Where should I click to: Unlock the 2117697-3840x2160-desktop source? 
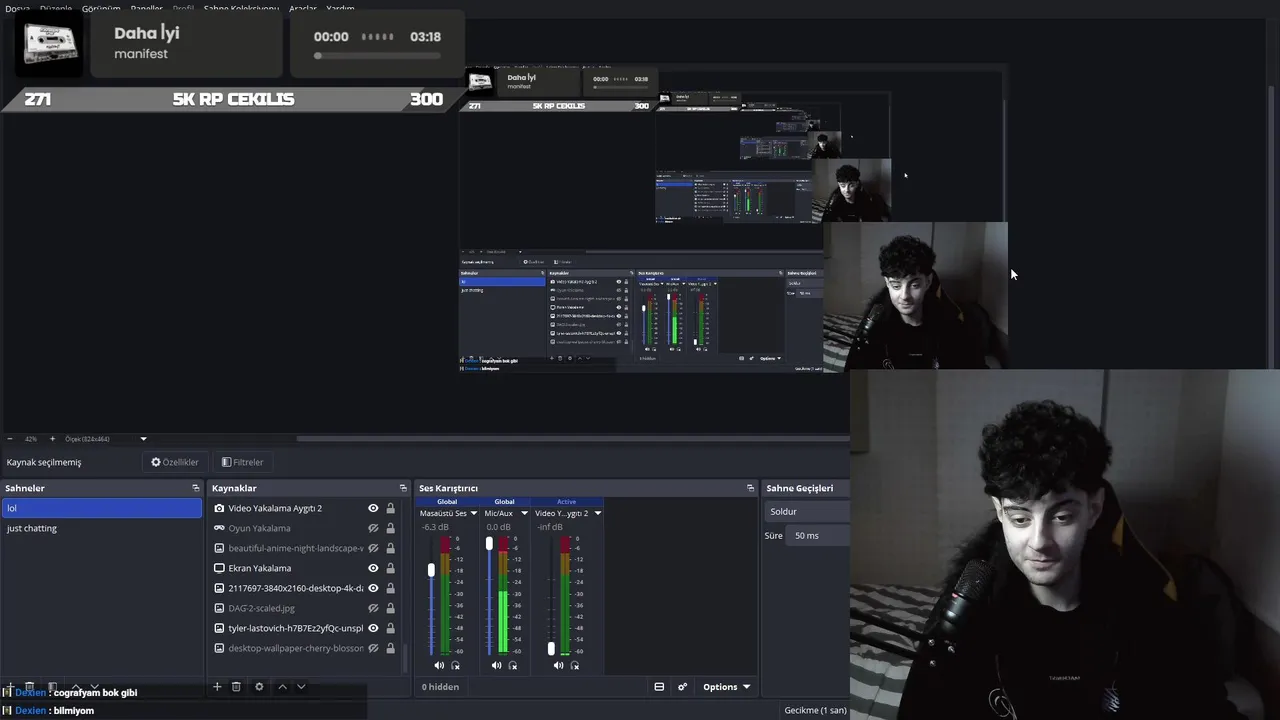(x=390, y=588)
